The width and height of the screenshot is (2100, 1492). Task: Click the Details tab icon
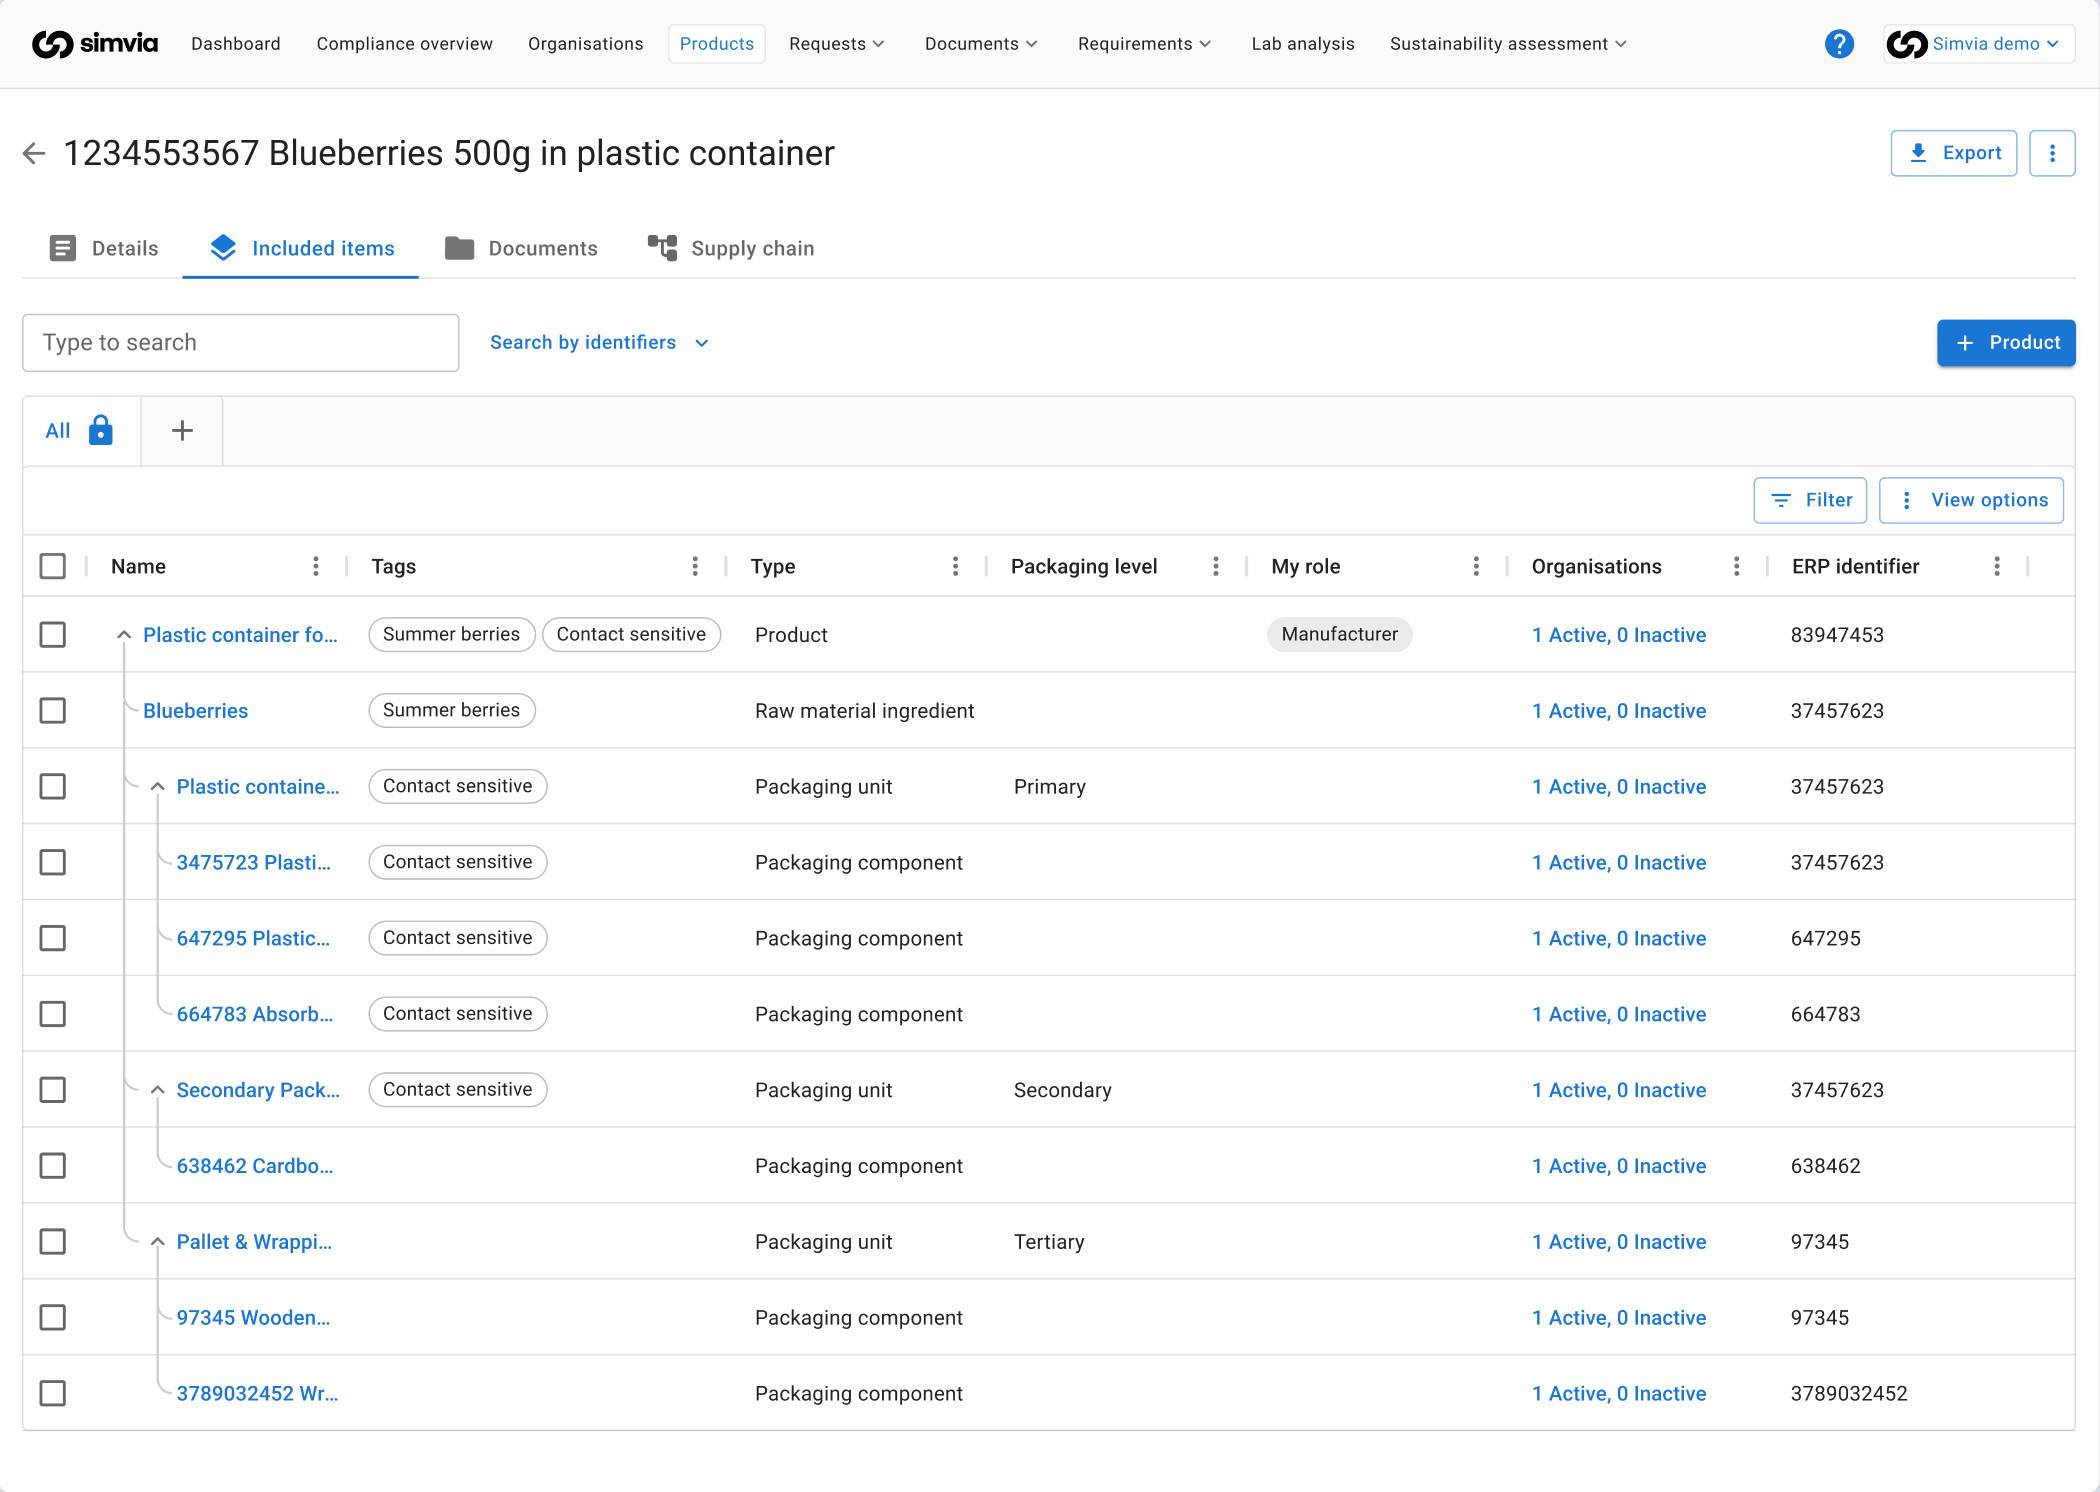63,248
